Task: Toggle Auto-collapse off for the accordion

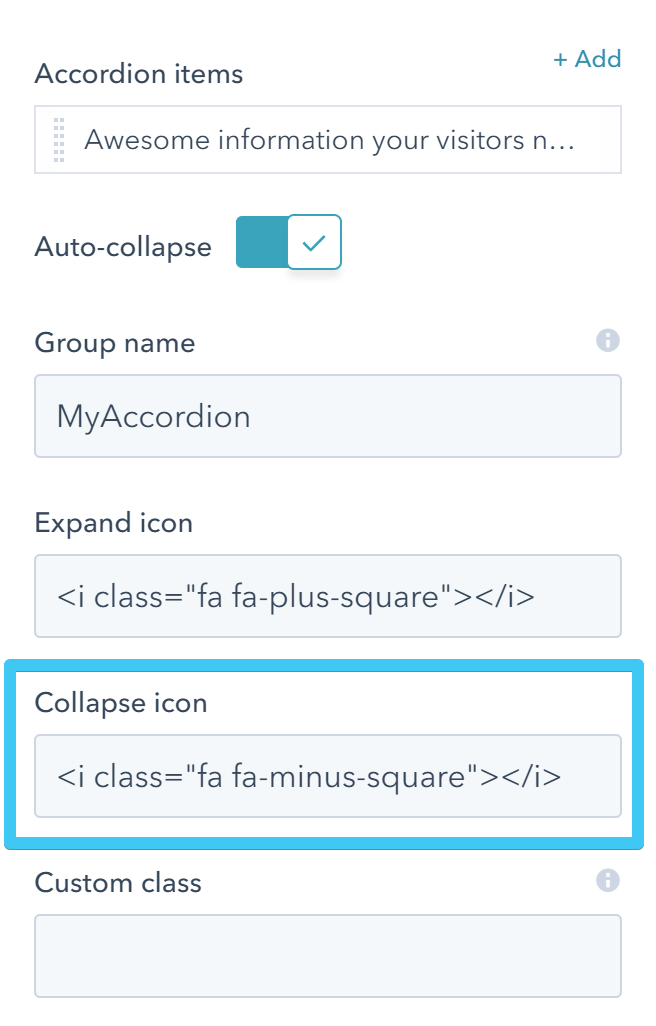Action: click(288, 241)
